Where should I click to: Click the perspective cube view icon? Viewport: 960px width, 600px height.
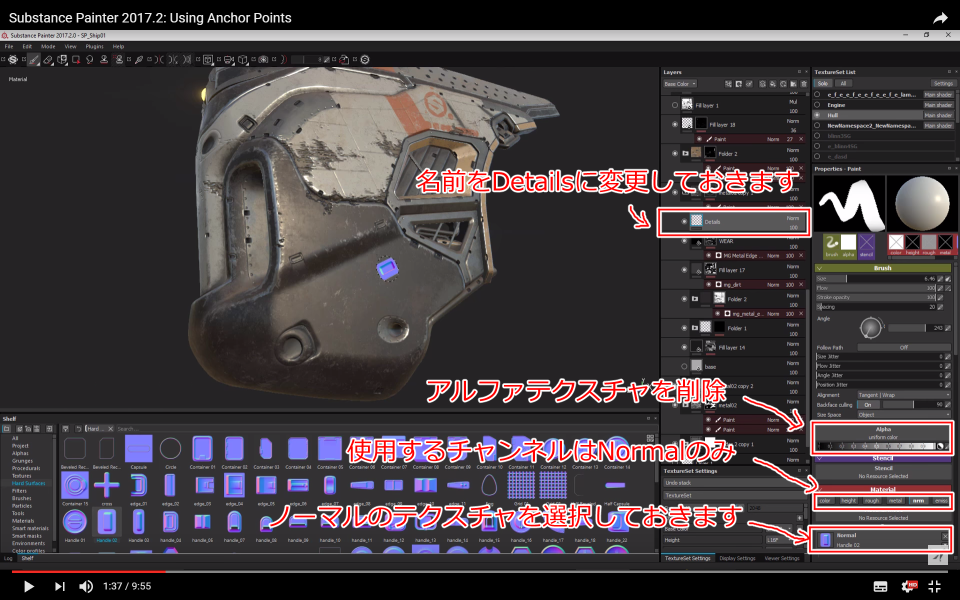tap(242, 60)
